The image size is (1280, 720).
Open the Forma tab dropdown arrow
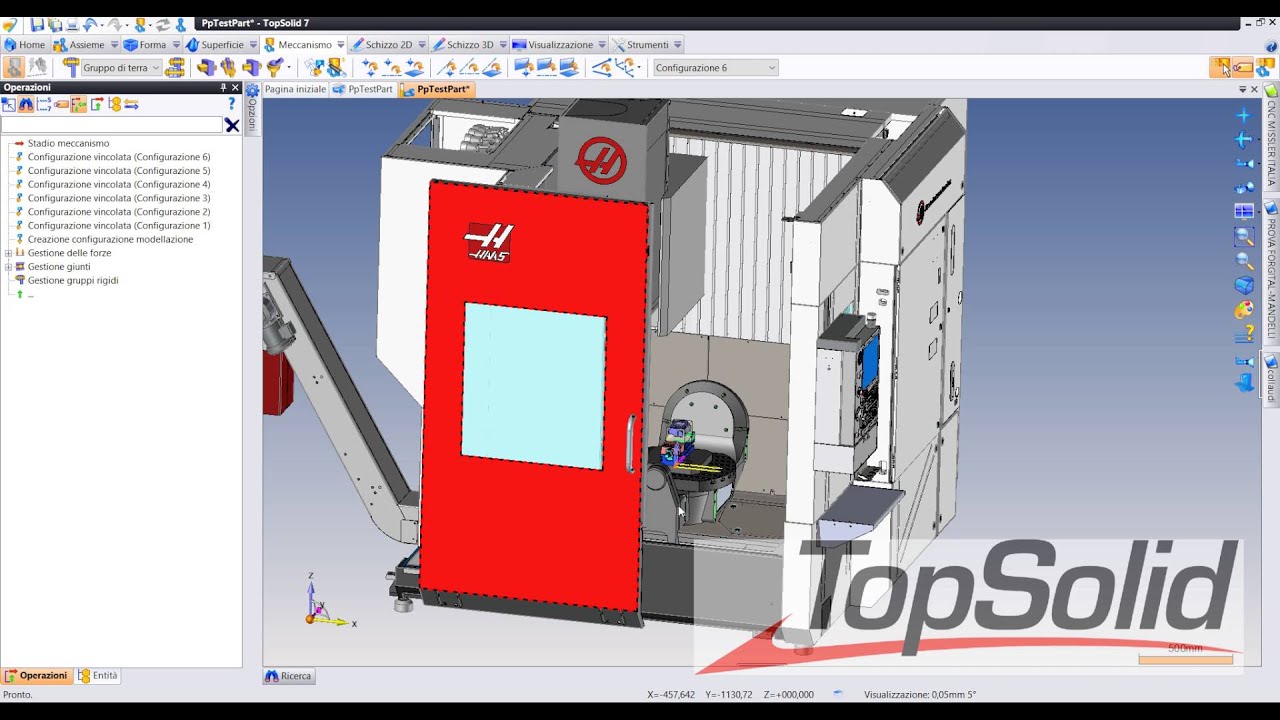point(176,45)
